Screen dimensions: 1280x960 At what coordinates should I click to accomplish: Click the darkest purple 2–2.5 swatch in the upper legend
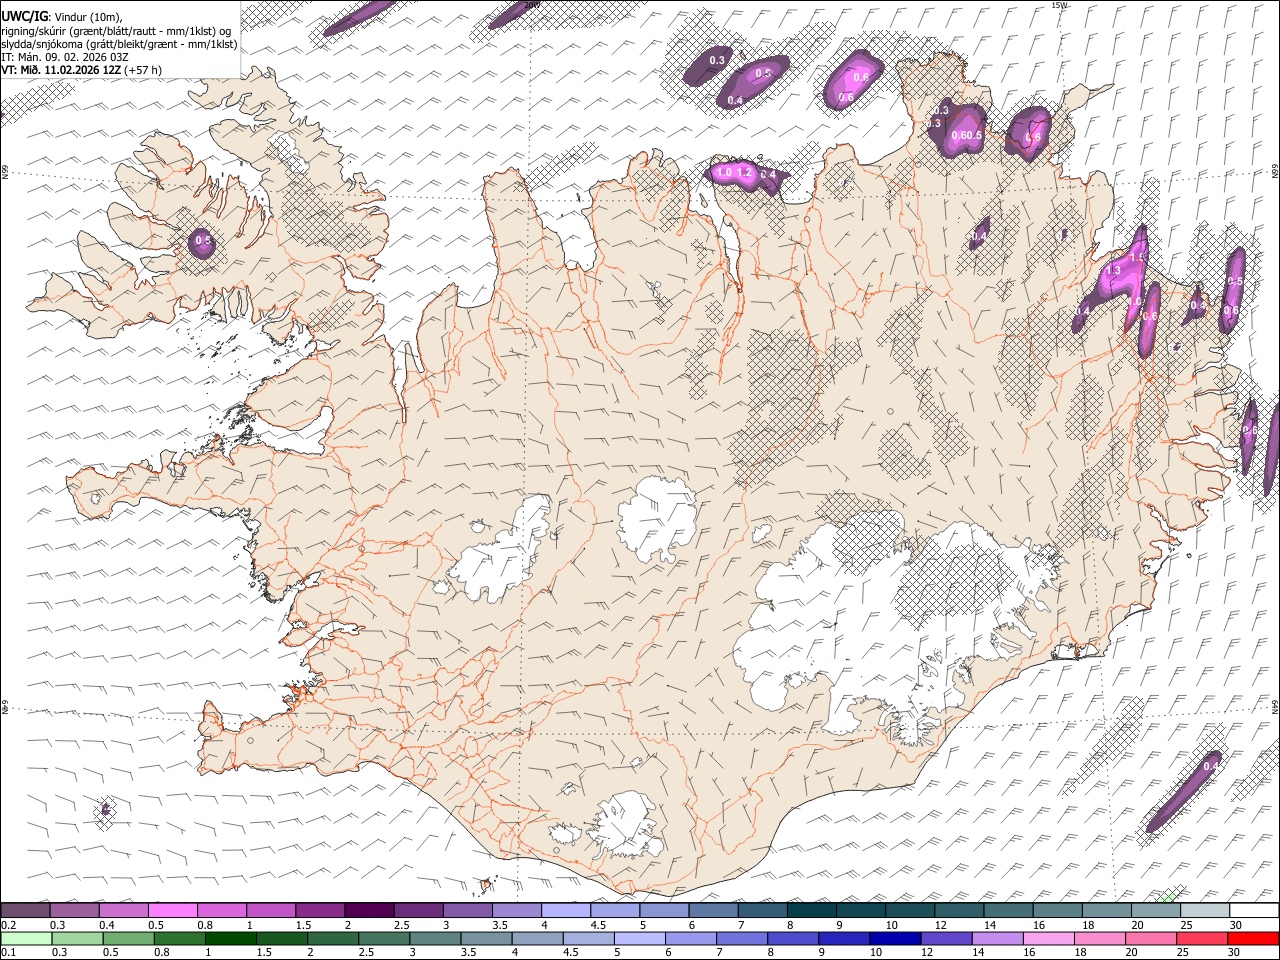(369, 910)
